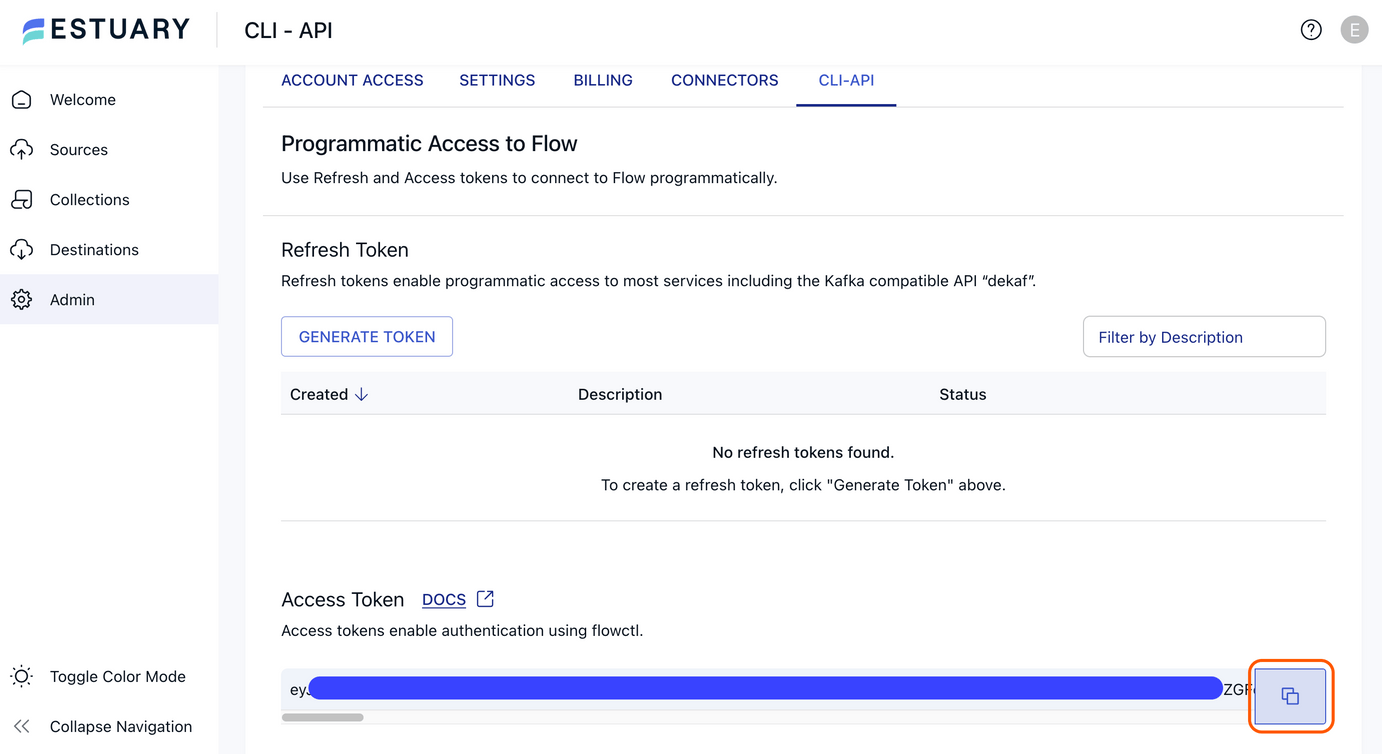Click the Welcome home icon in the sidebar
The image size is (1382, 754).
tap(22, 100)
